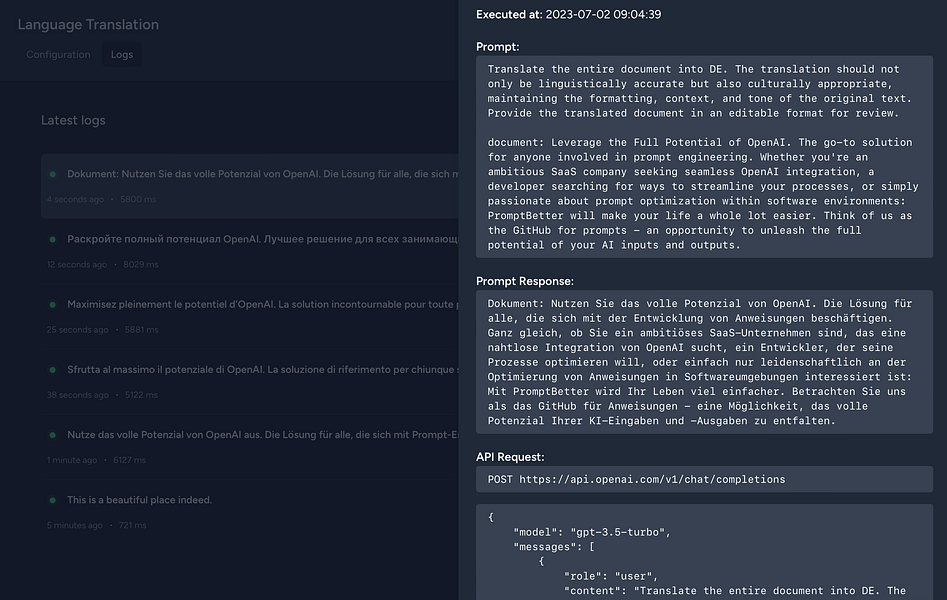
Task: Open the Configuration tab
Action: 58,54
